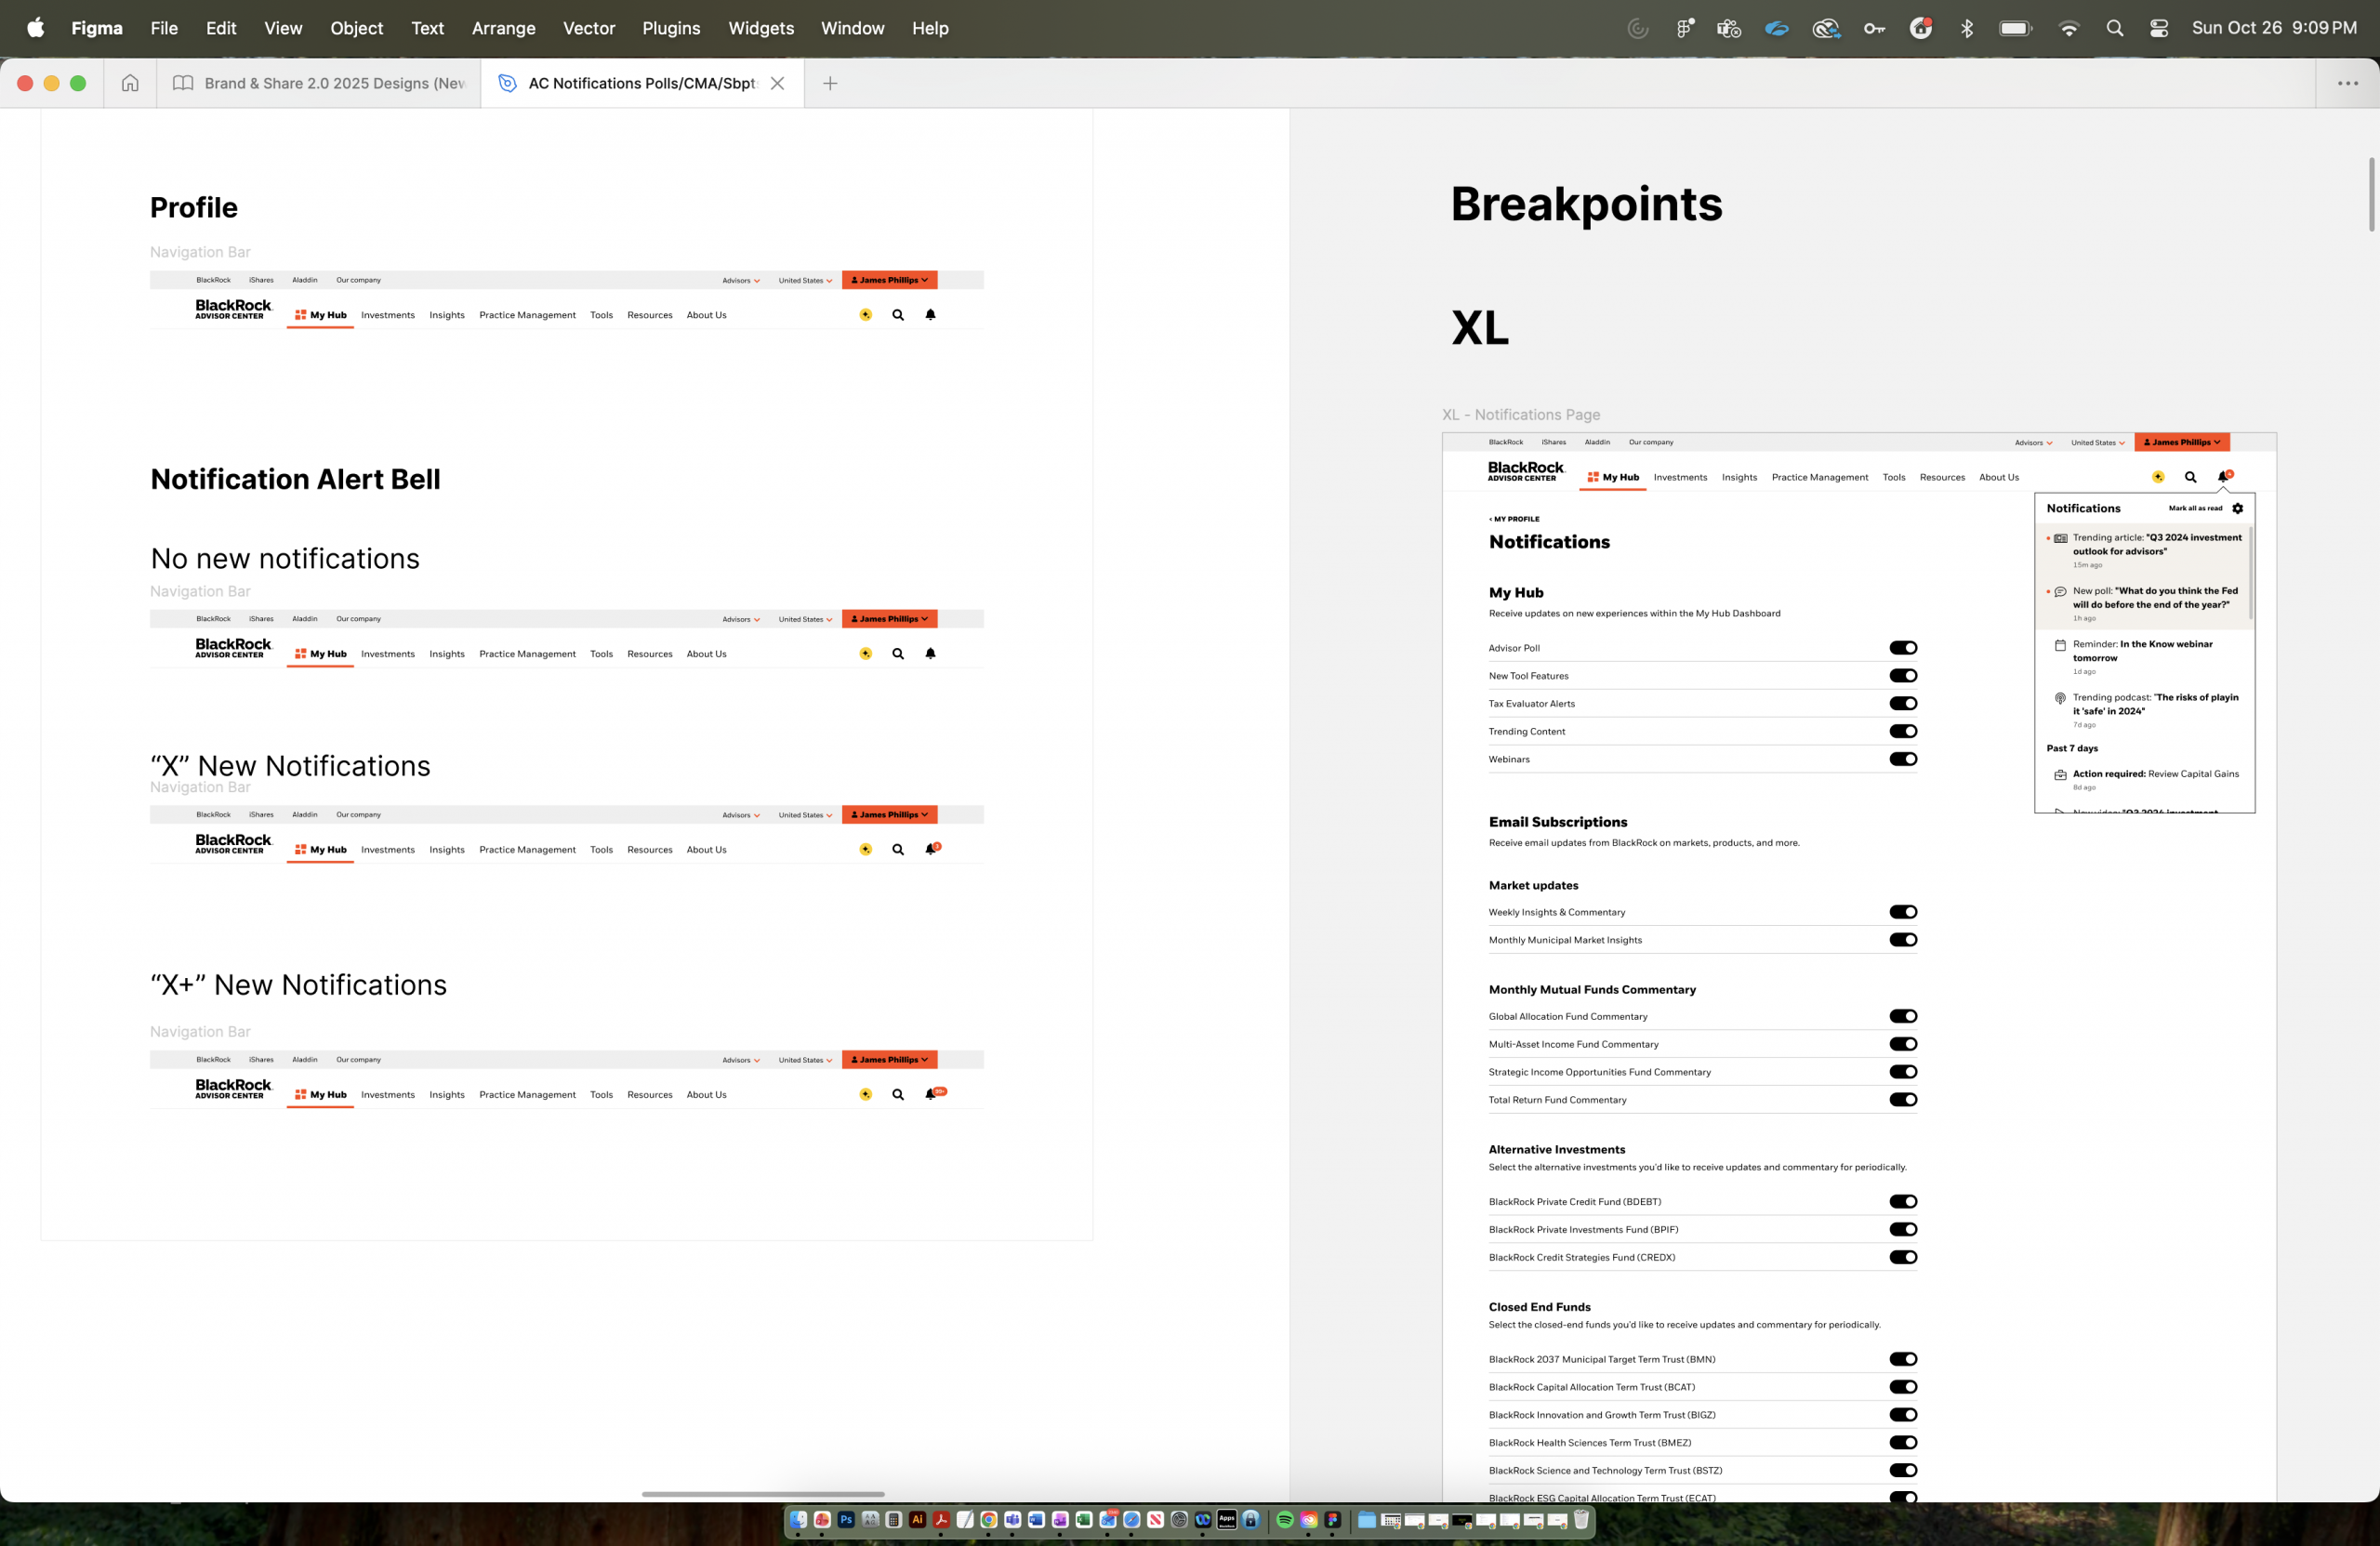
Task: Open the three-dot menu at window top right
Action: pyautogui.click(x=2348, y=83)
